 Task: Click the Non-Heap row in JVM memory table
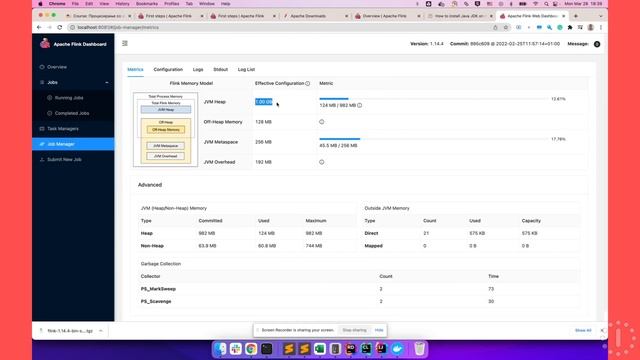coord(247,246)
